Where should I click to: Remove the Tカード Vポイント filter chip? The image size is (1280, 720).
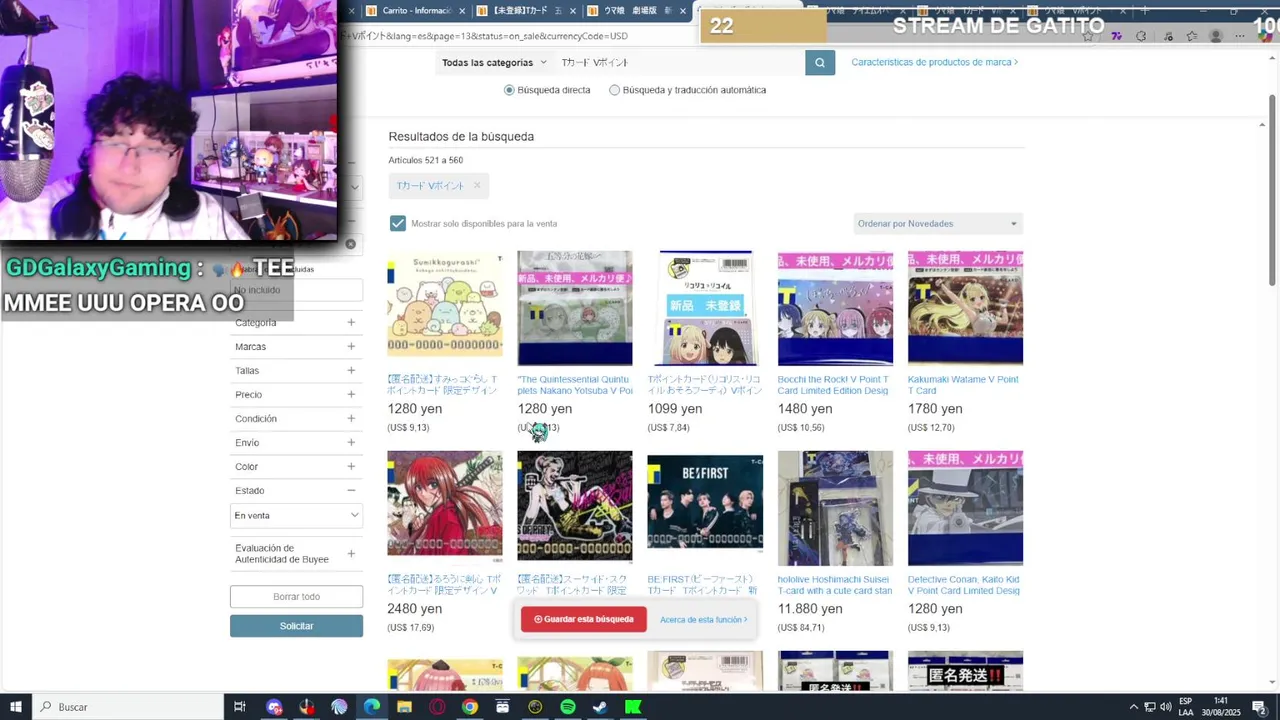coord(477,185)
